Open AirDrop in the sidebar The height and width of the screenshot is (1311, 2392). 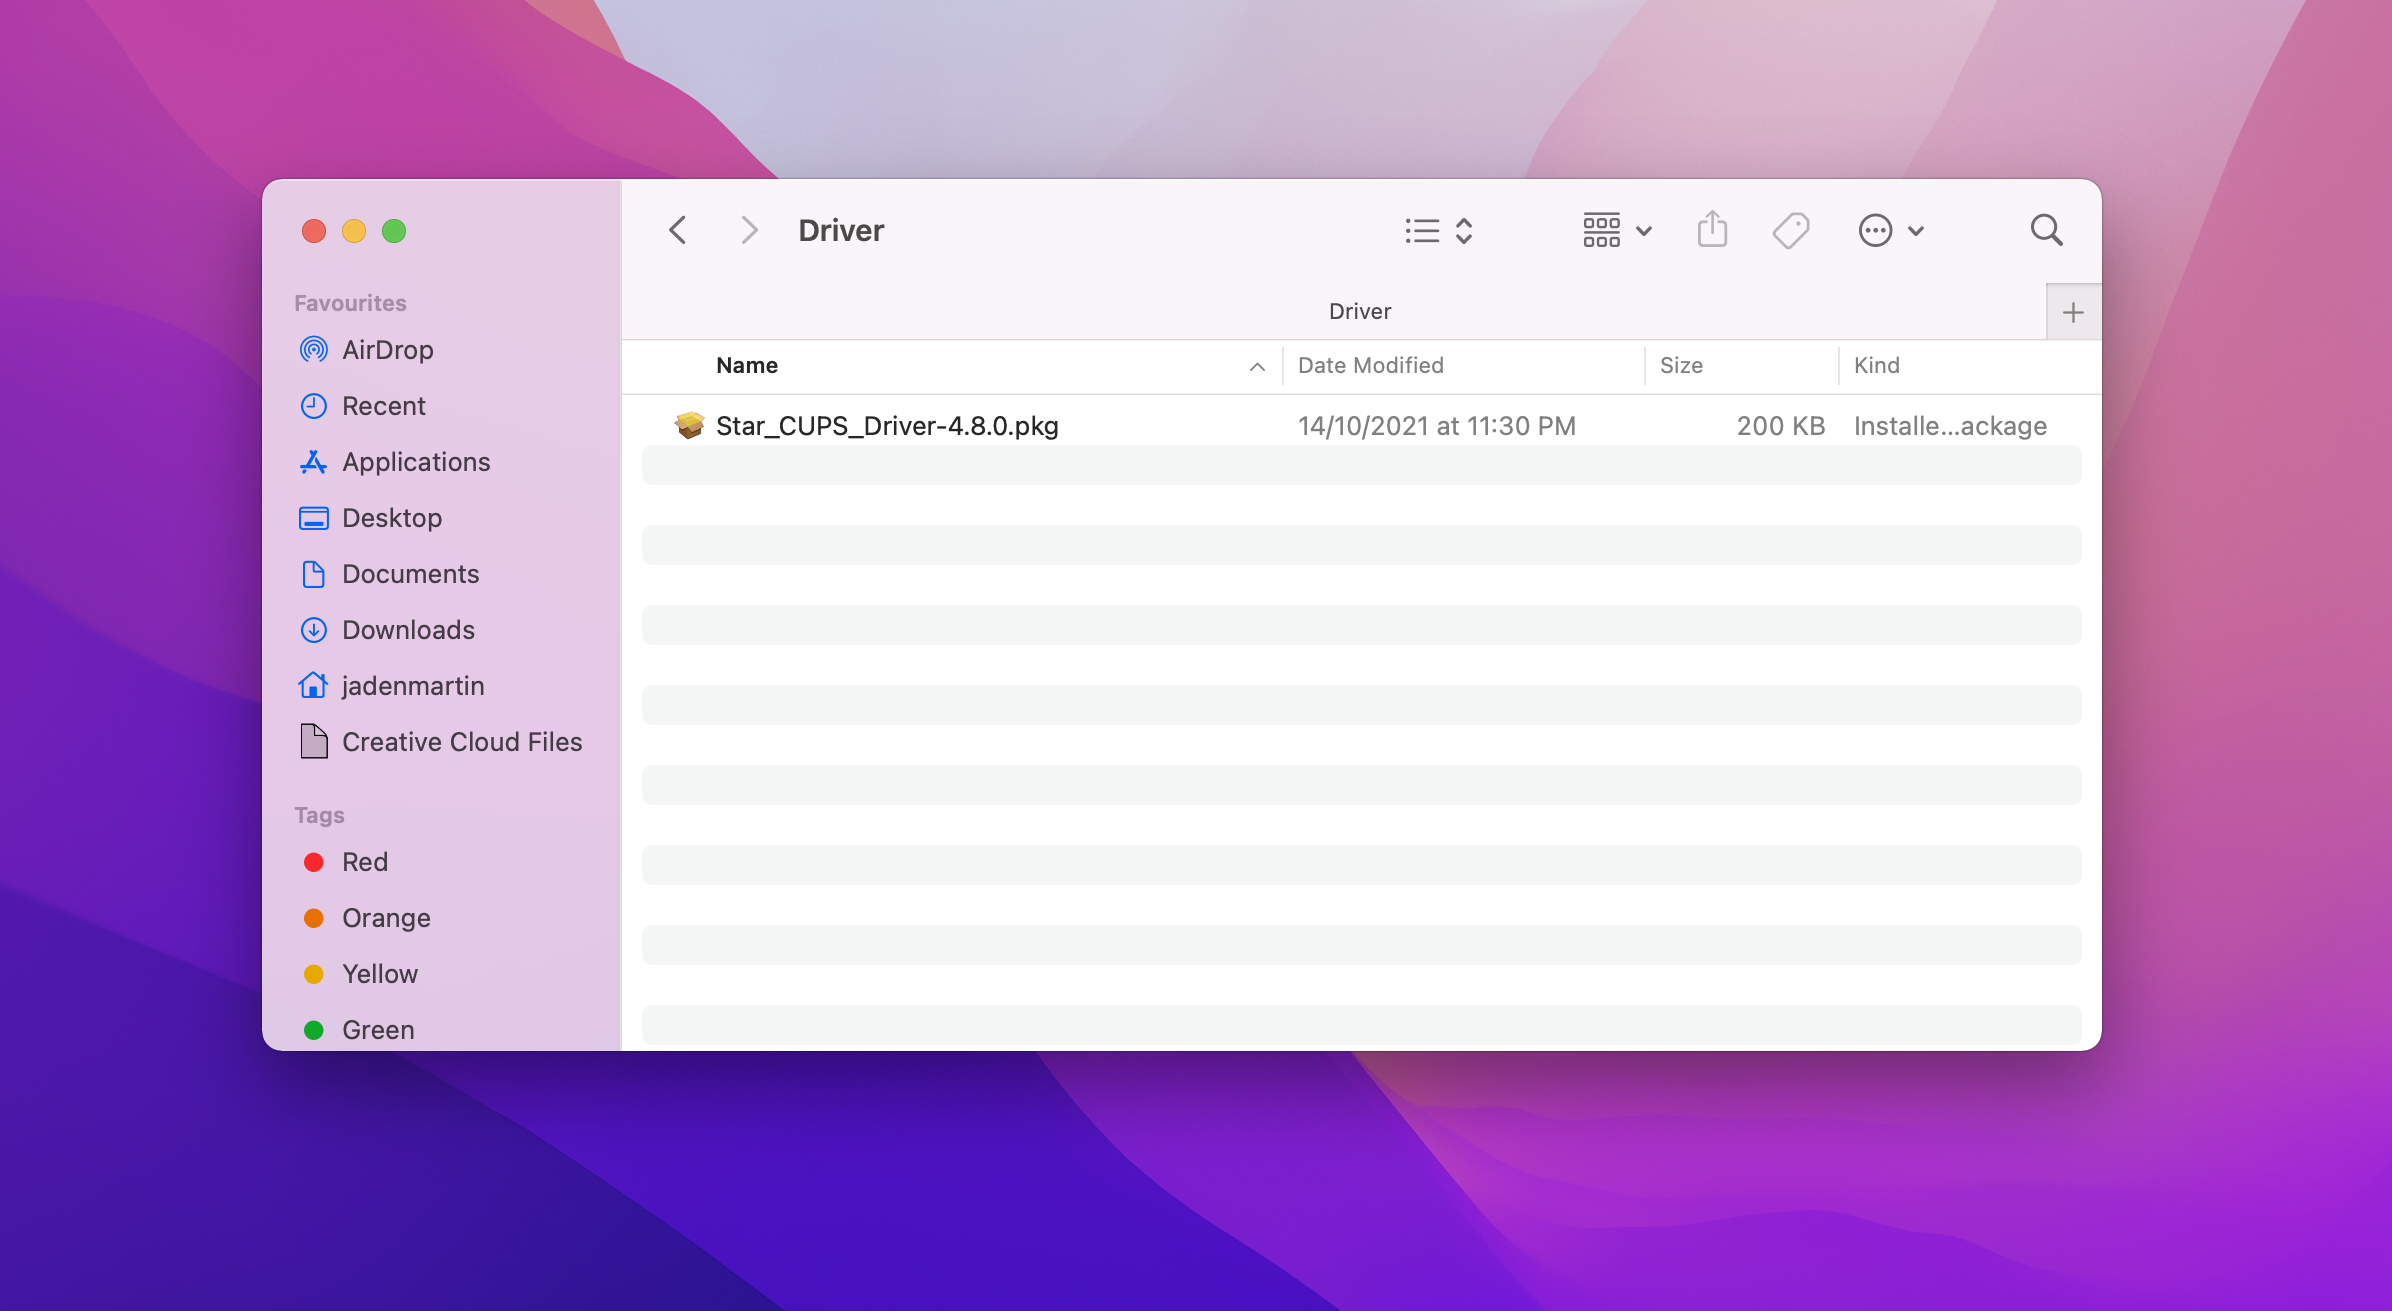(x=387, y=350)
